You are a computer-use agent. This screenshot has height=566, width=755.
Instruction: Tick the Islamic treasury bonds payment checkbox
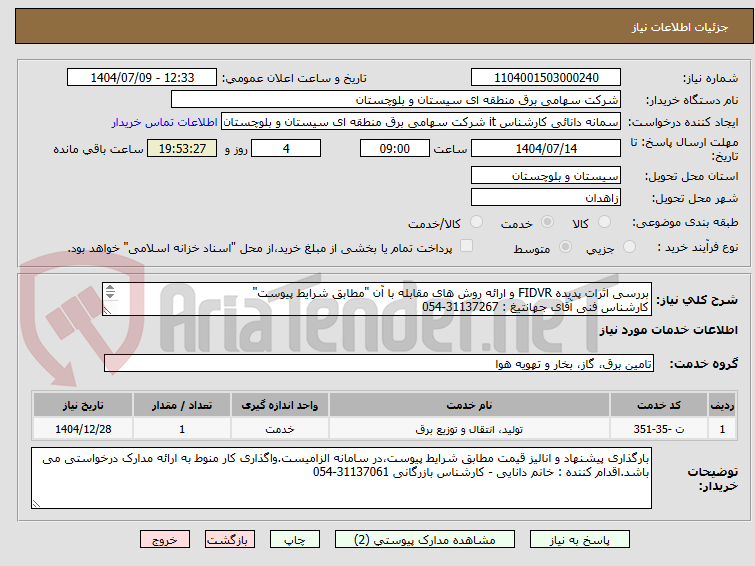(x=466, y=246)
